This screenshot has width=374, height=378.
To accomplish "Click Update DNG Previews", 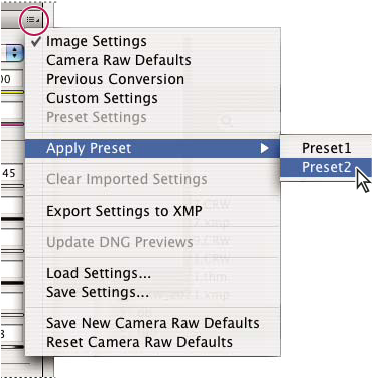I will [x=120, y=242].
